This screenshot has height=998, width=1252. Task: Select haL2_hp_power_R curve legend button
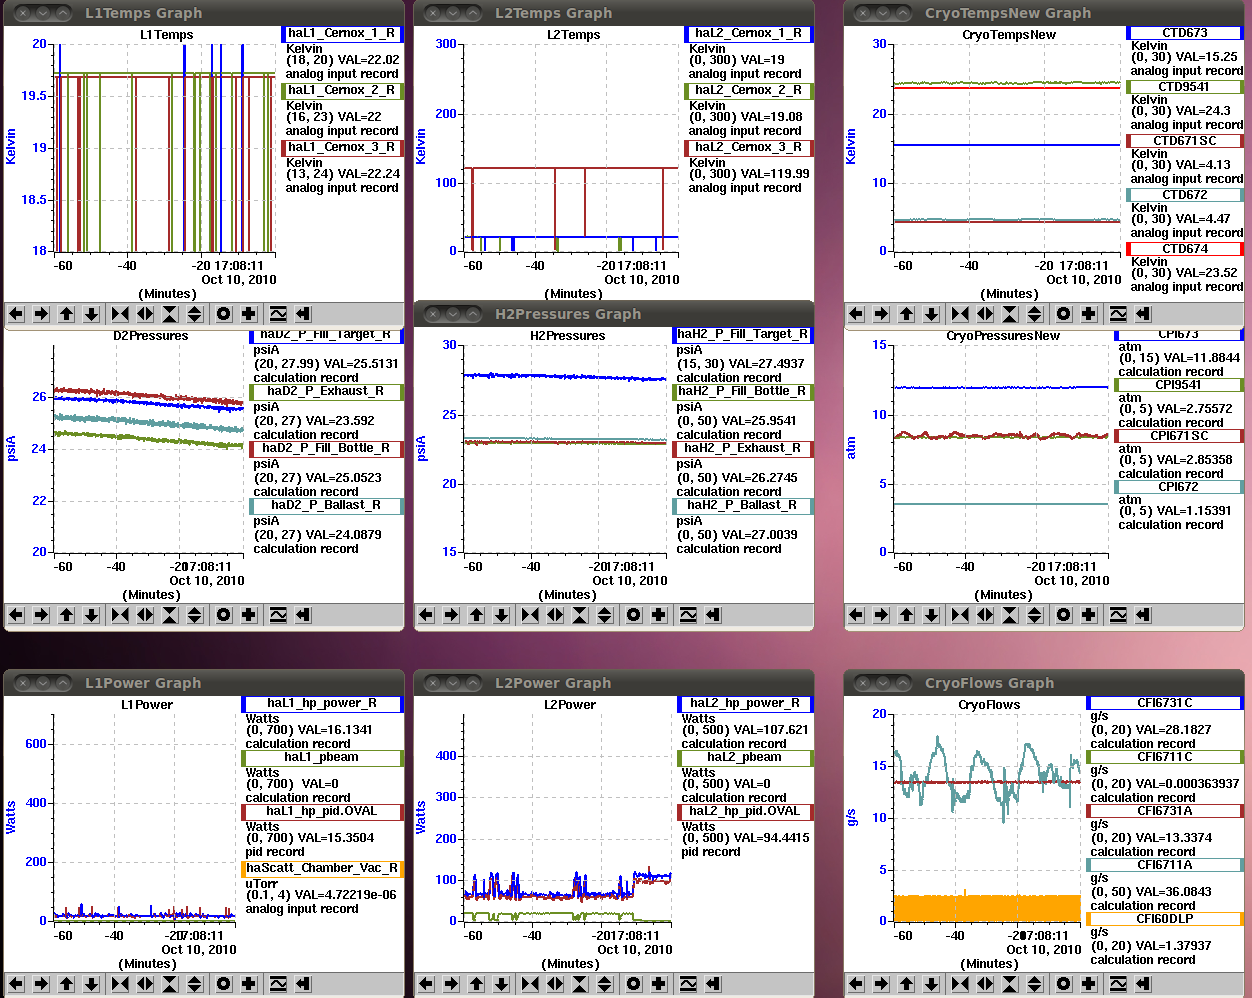tap(745, 704)
